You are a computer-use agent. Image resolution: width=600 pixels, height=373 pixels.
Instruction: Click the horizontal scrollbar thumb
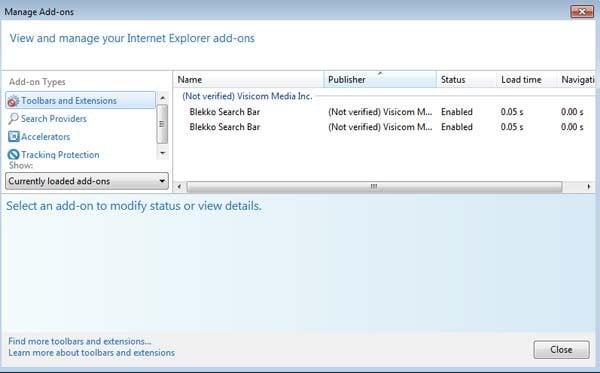(x=374, y=187)
